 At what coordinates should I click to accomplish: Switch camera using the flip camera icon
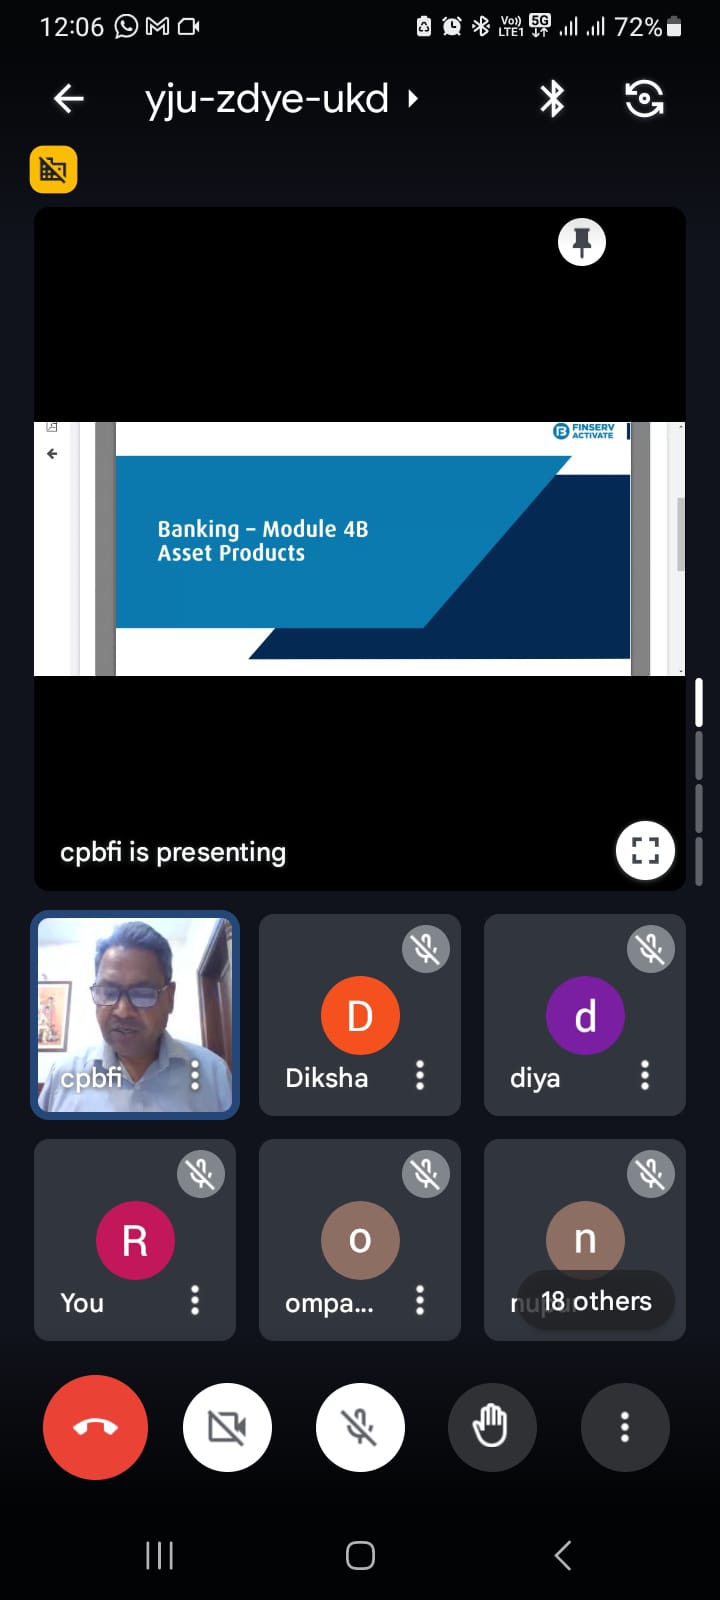click(x=644, y=99)
